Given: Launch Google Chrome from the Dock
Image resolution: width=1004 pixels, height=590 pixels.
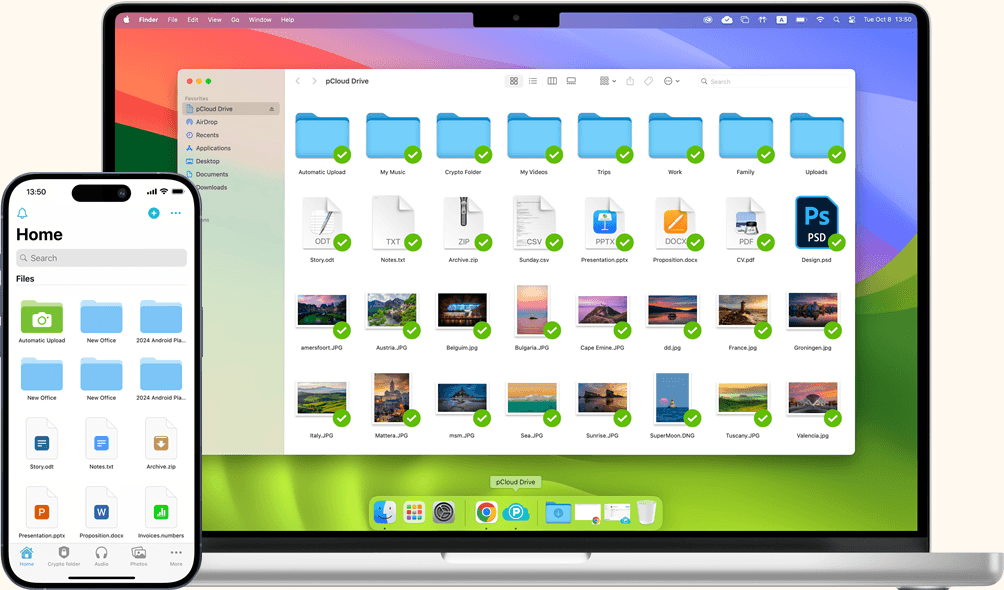Looking at the screenshot, I should (485, 512).
